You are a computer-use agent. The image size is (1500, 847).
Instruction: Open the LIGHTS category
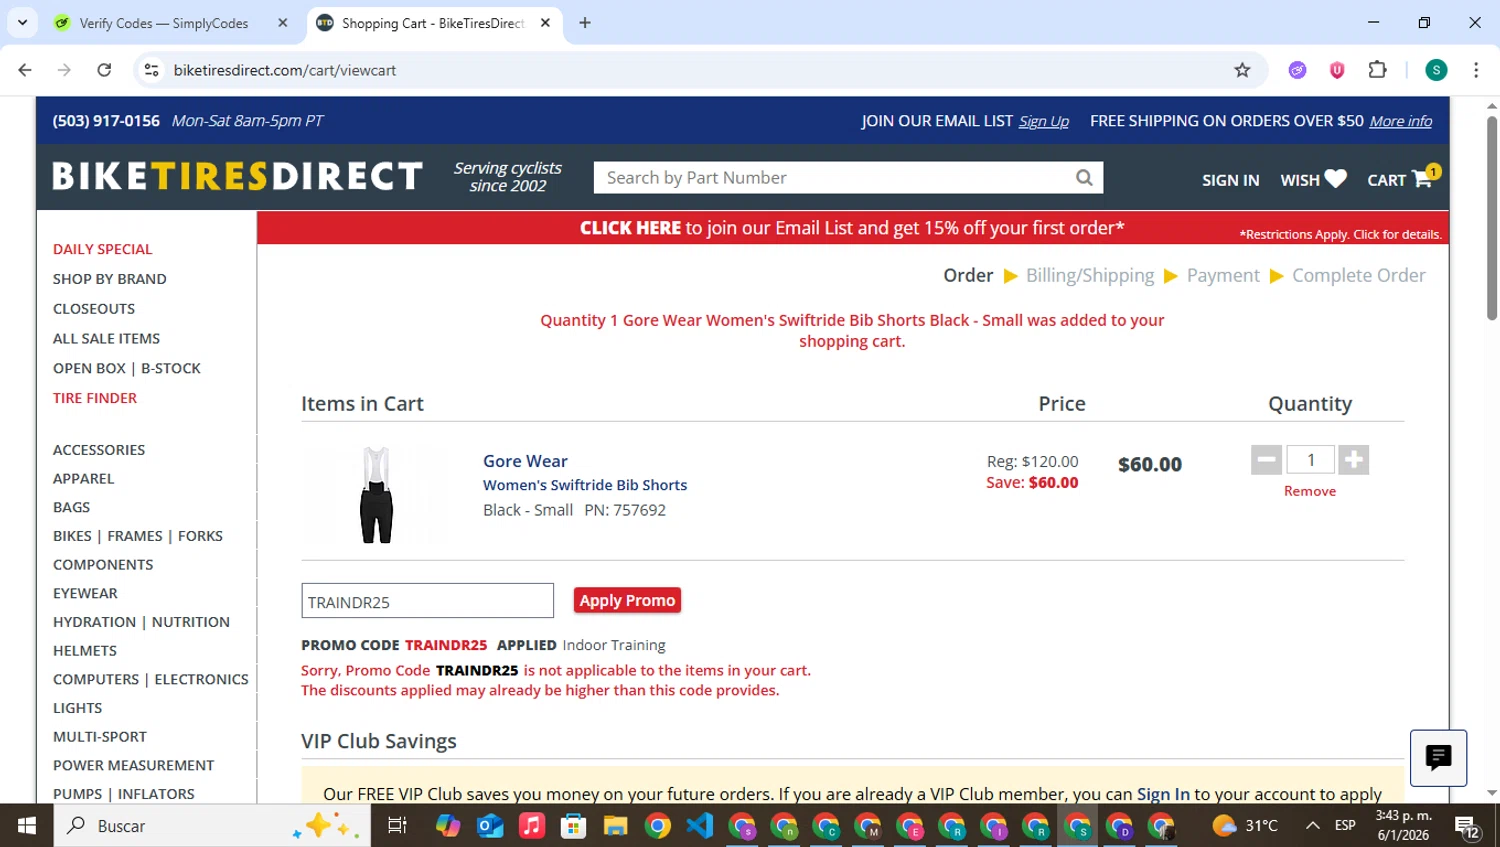[x=78, y=708]
